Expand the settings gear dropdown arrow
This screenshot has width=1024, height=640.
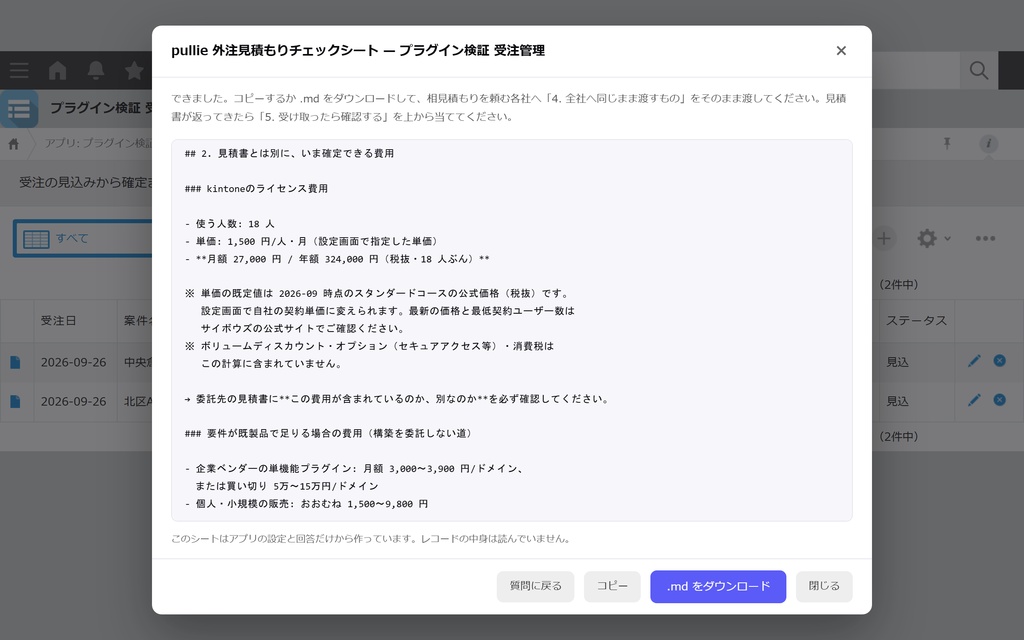coord(948,239)
